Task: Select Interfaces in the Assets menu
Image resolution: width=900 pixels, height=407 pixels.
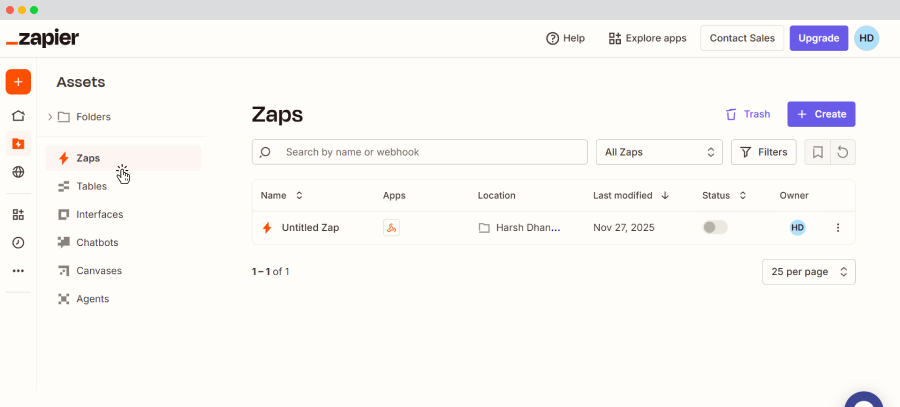Action: [99, 214]
